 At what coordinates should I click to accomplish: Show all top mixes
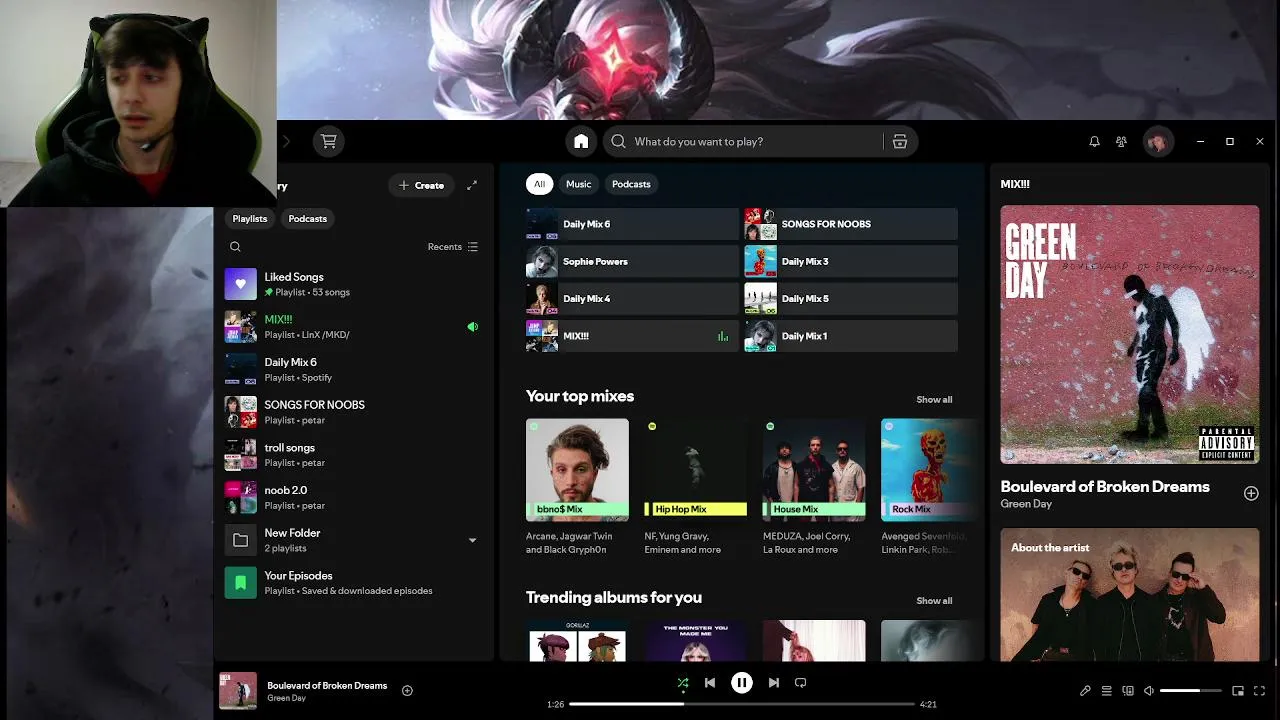click(934, 400)
